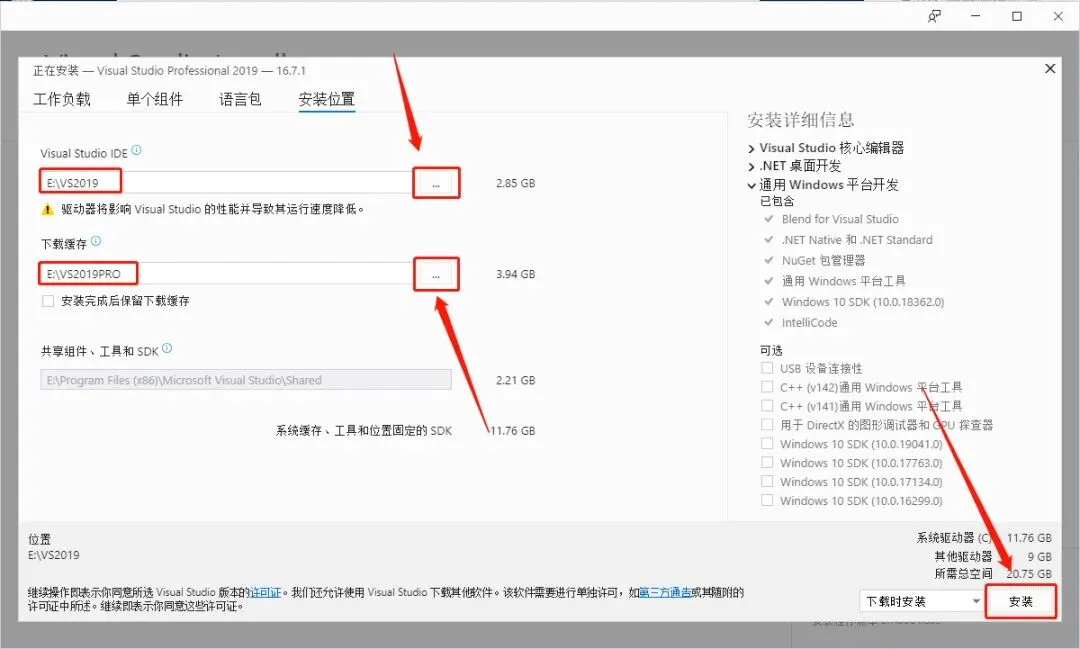Check C++ (v141) 通用 Windows 平台工具

coord(767,406)
